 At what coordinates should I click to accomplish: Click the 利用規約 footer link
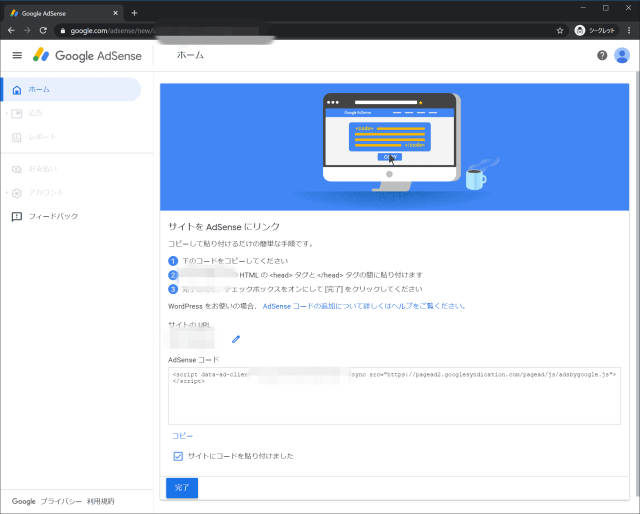tap(100, 501)
